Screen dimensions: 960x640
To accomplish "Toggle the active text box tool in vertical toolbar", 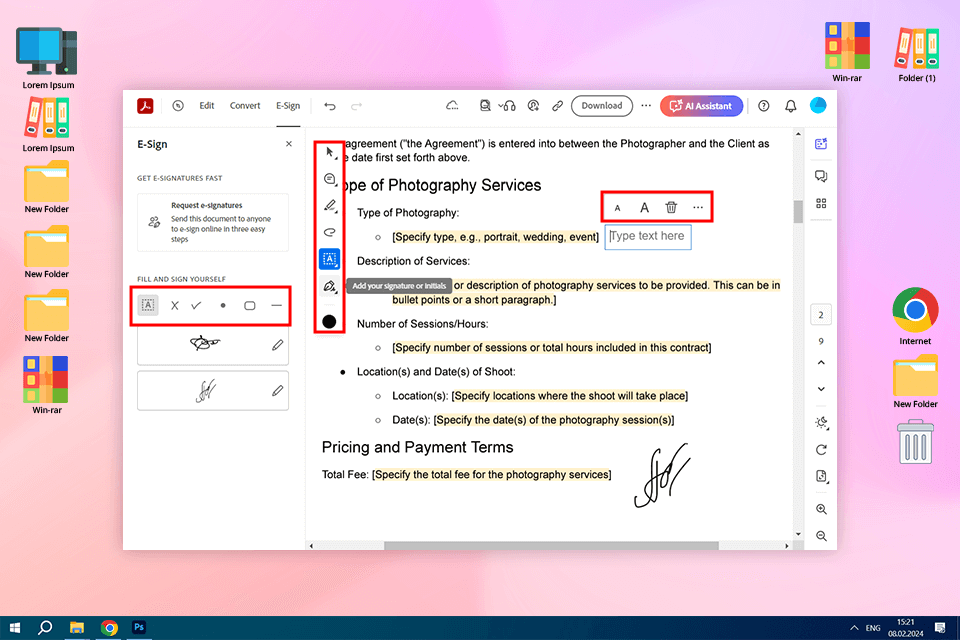I will click(x=329, y=258).
